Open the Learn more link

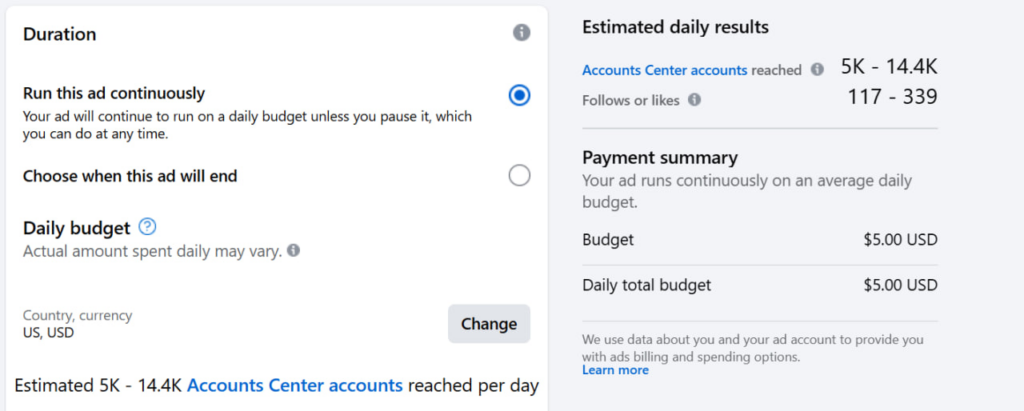(615, 370)
